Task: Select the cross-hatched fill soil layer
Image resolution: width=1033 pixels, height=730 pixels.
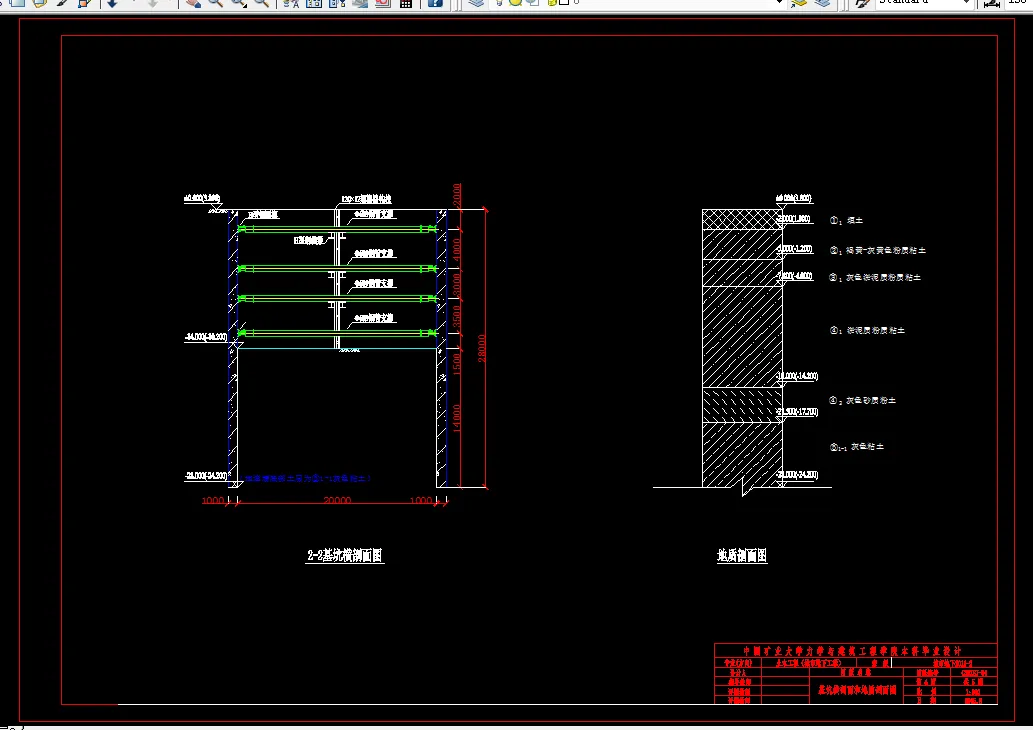Action: pyautogui.click(x=742, y=219)
